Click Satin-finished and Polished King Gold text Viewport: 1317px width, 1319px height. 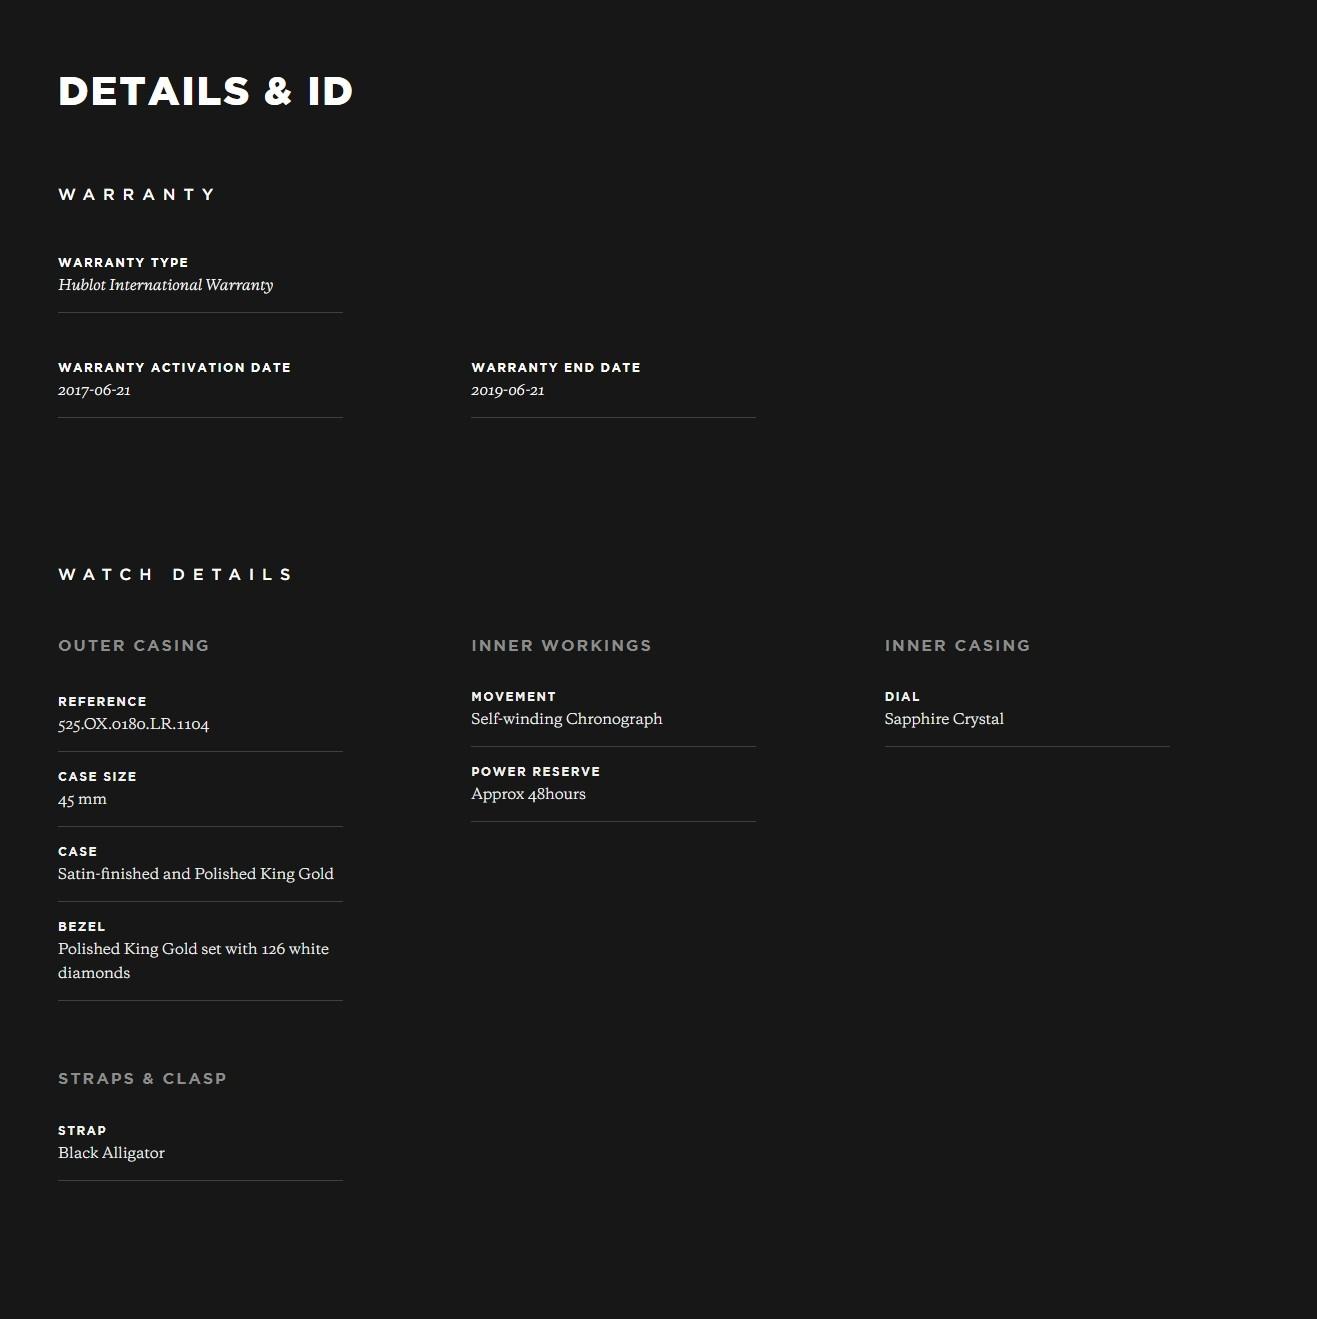coord(196,874)
